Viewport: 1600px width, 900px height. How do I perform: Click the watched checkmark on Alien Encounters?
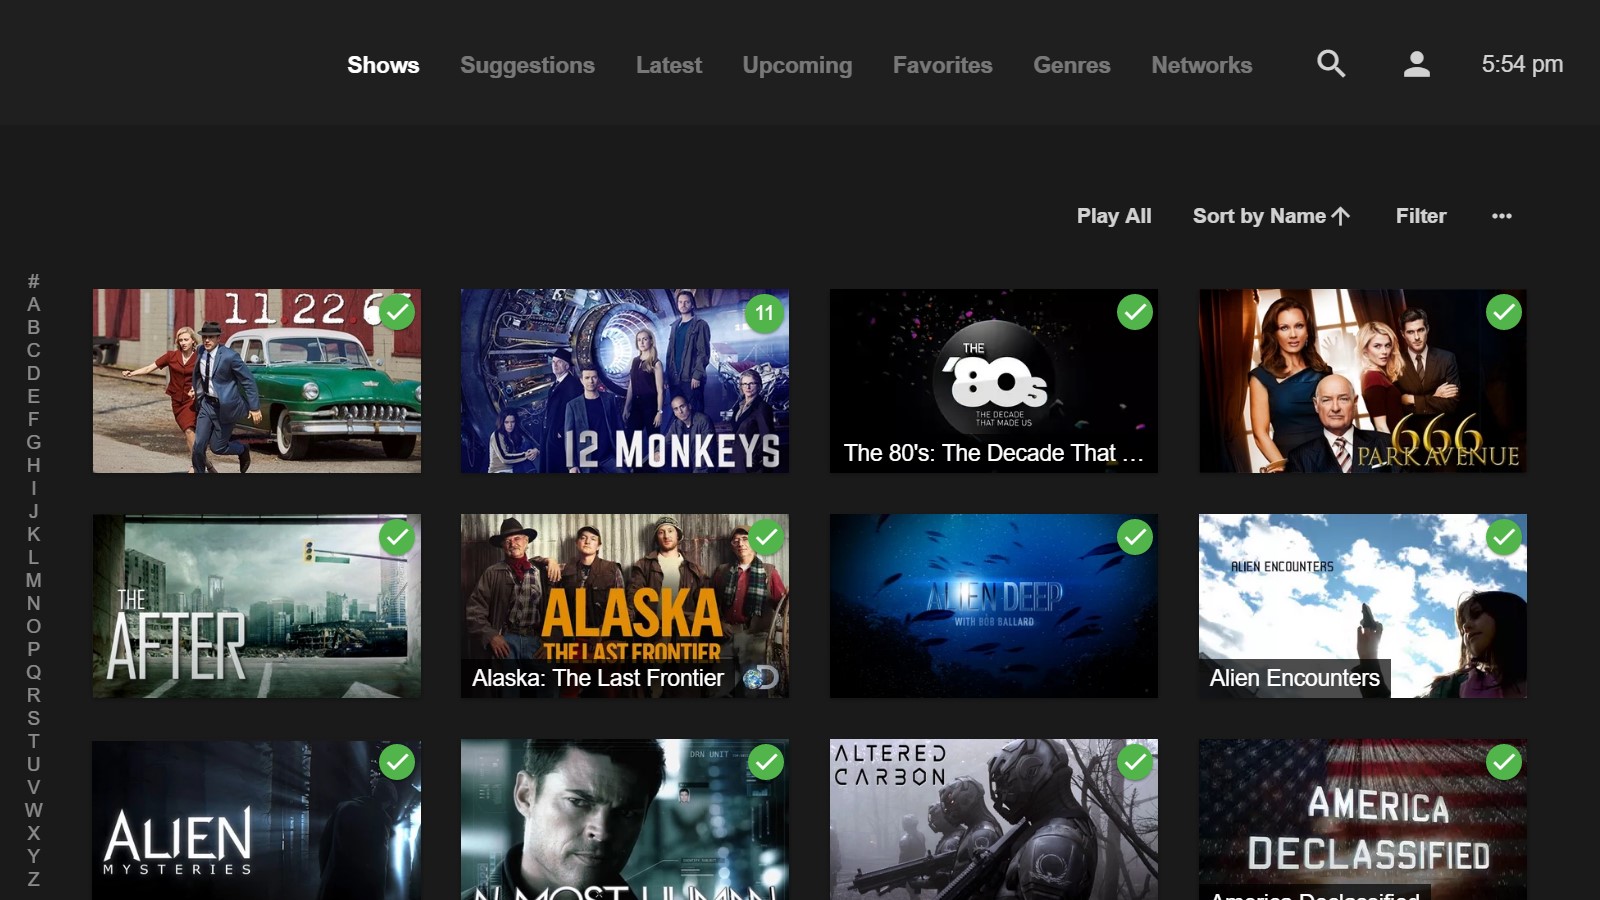click(x=1504, y=537)
